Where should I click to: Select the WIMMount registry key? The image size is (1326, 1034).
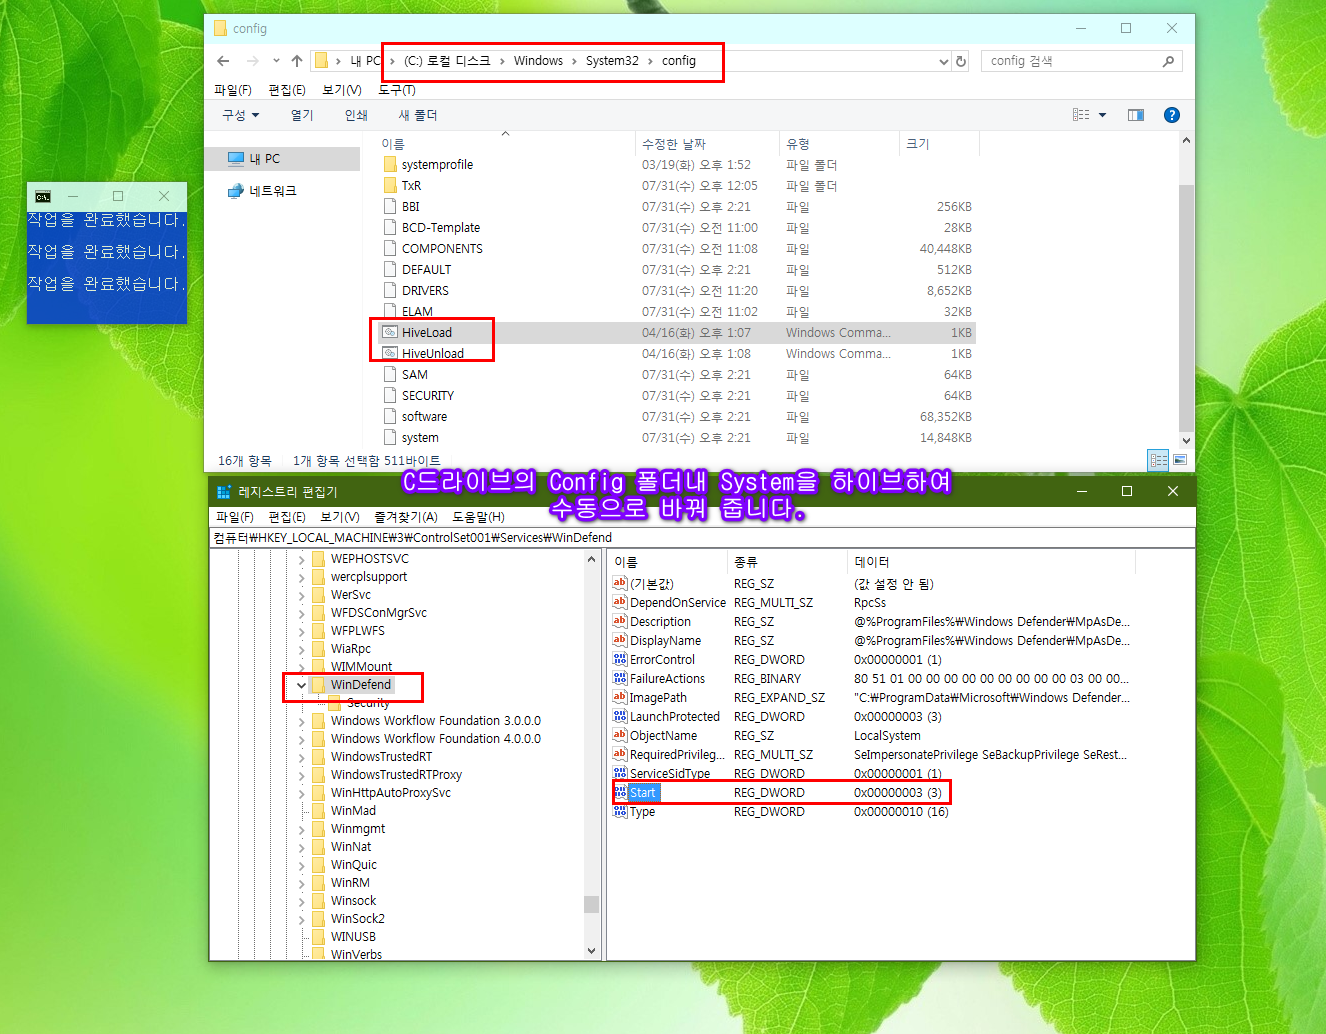pos(361,667)
